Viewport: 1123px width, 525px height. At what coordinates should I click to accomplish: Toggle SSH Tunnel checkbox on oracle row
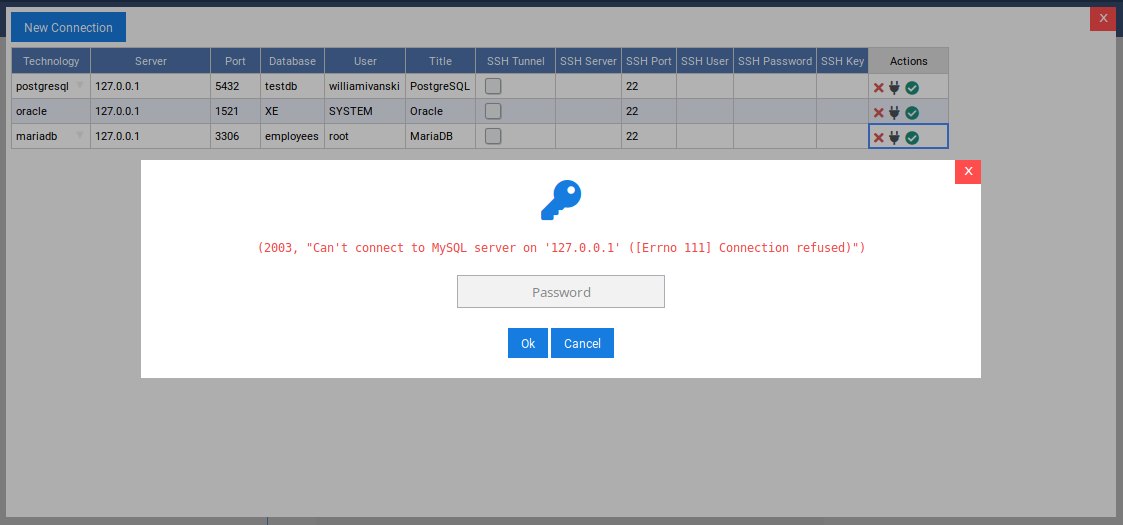point(493,111)
